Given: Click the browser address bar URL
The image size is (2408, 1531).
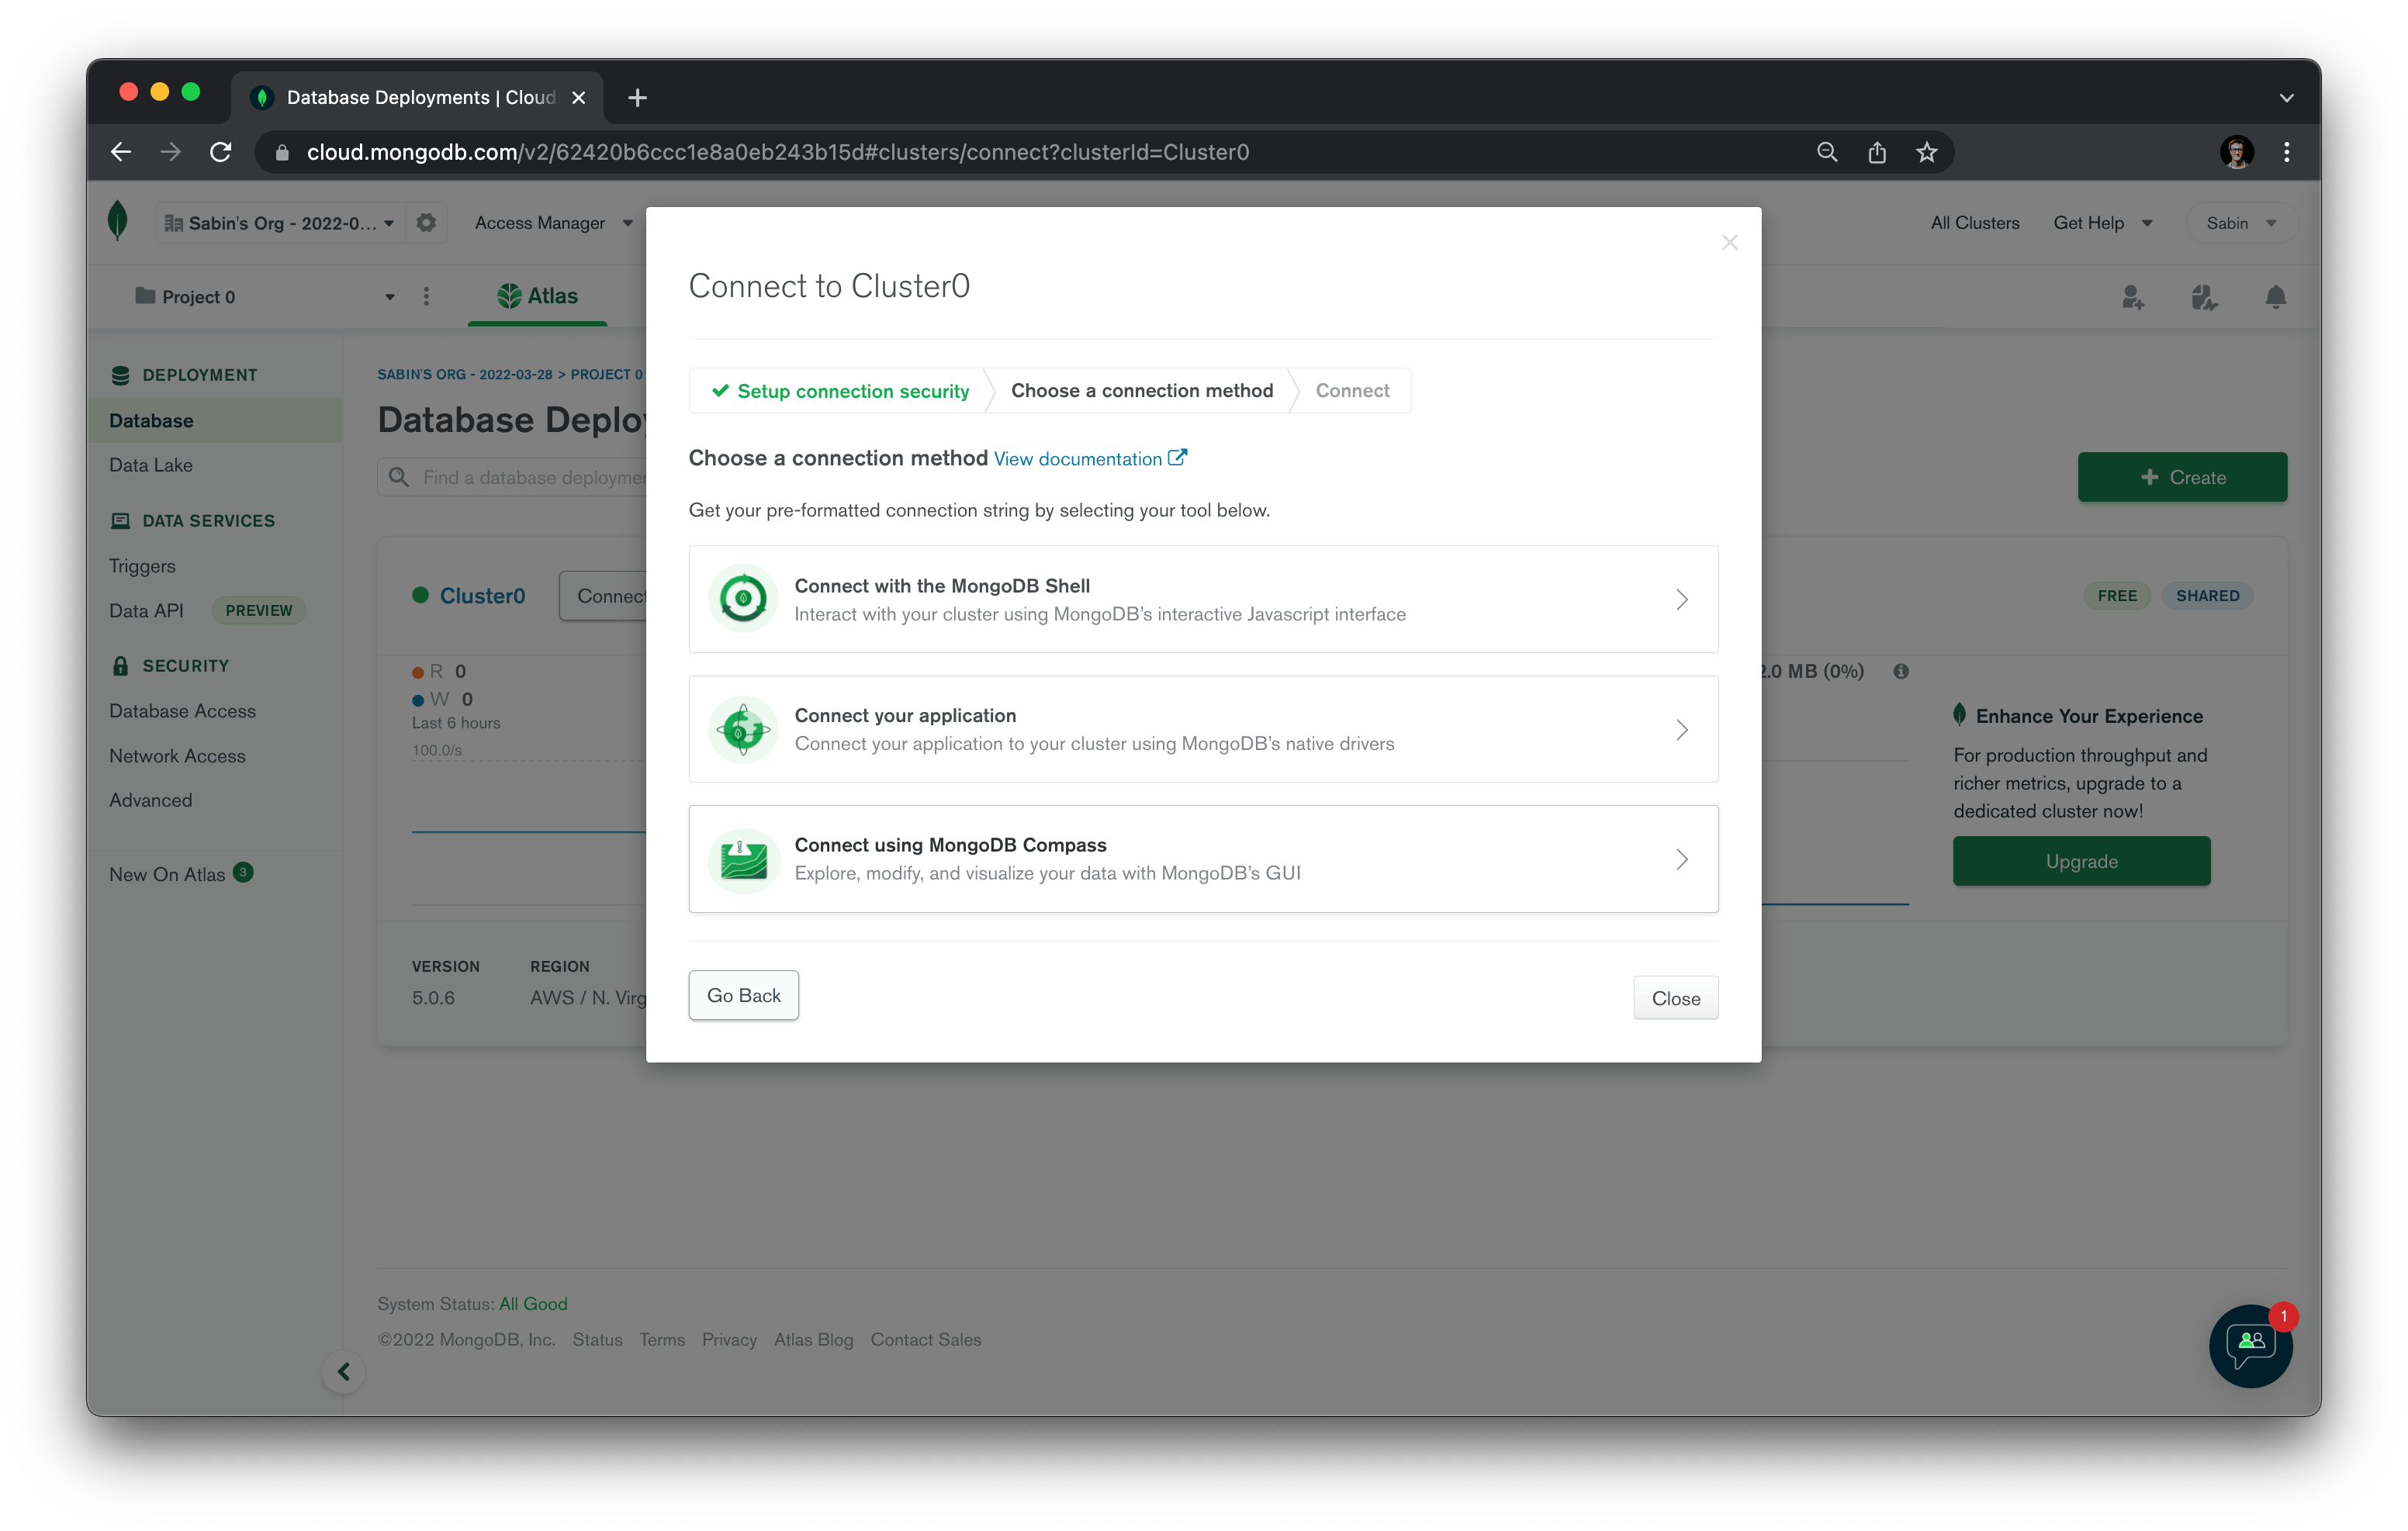Looking at the screenshot, I should [x=777, y=152].
